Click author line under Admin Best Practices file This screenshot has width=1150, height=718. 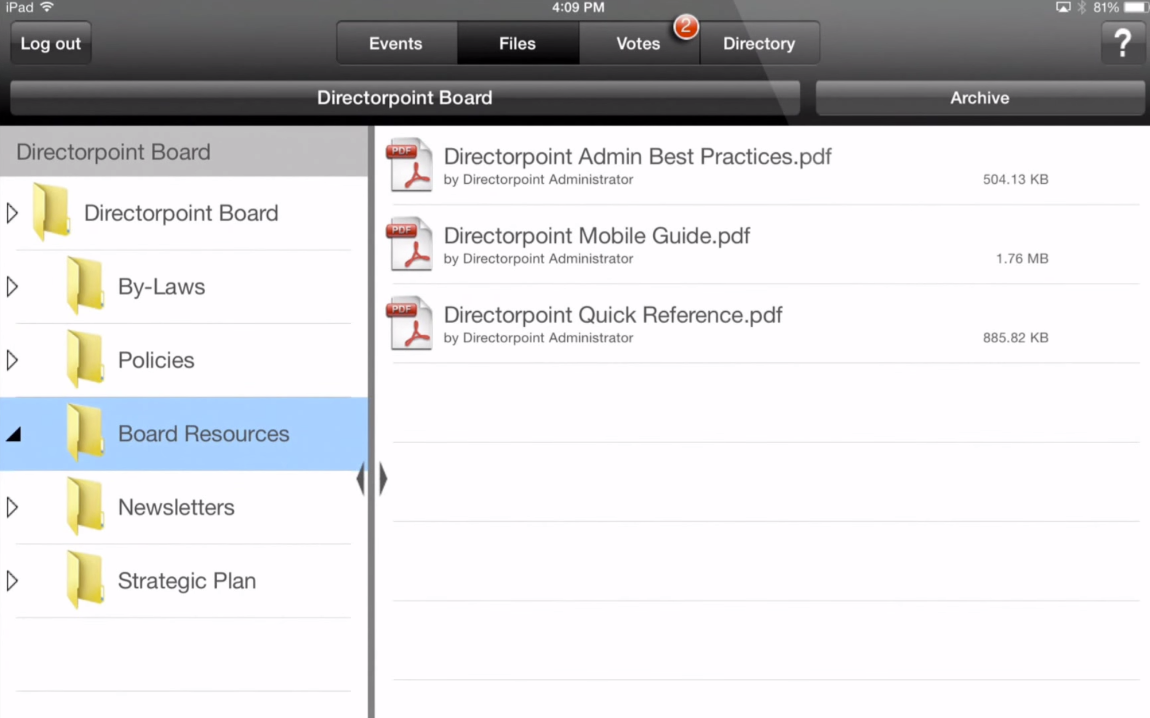click(538, 179)
